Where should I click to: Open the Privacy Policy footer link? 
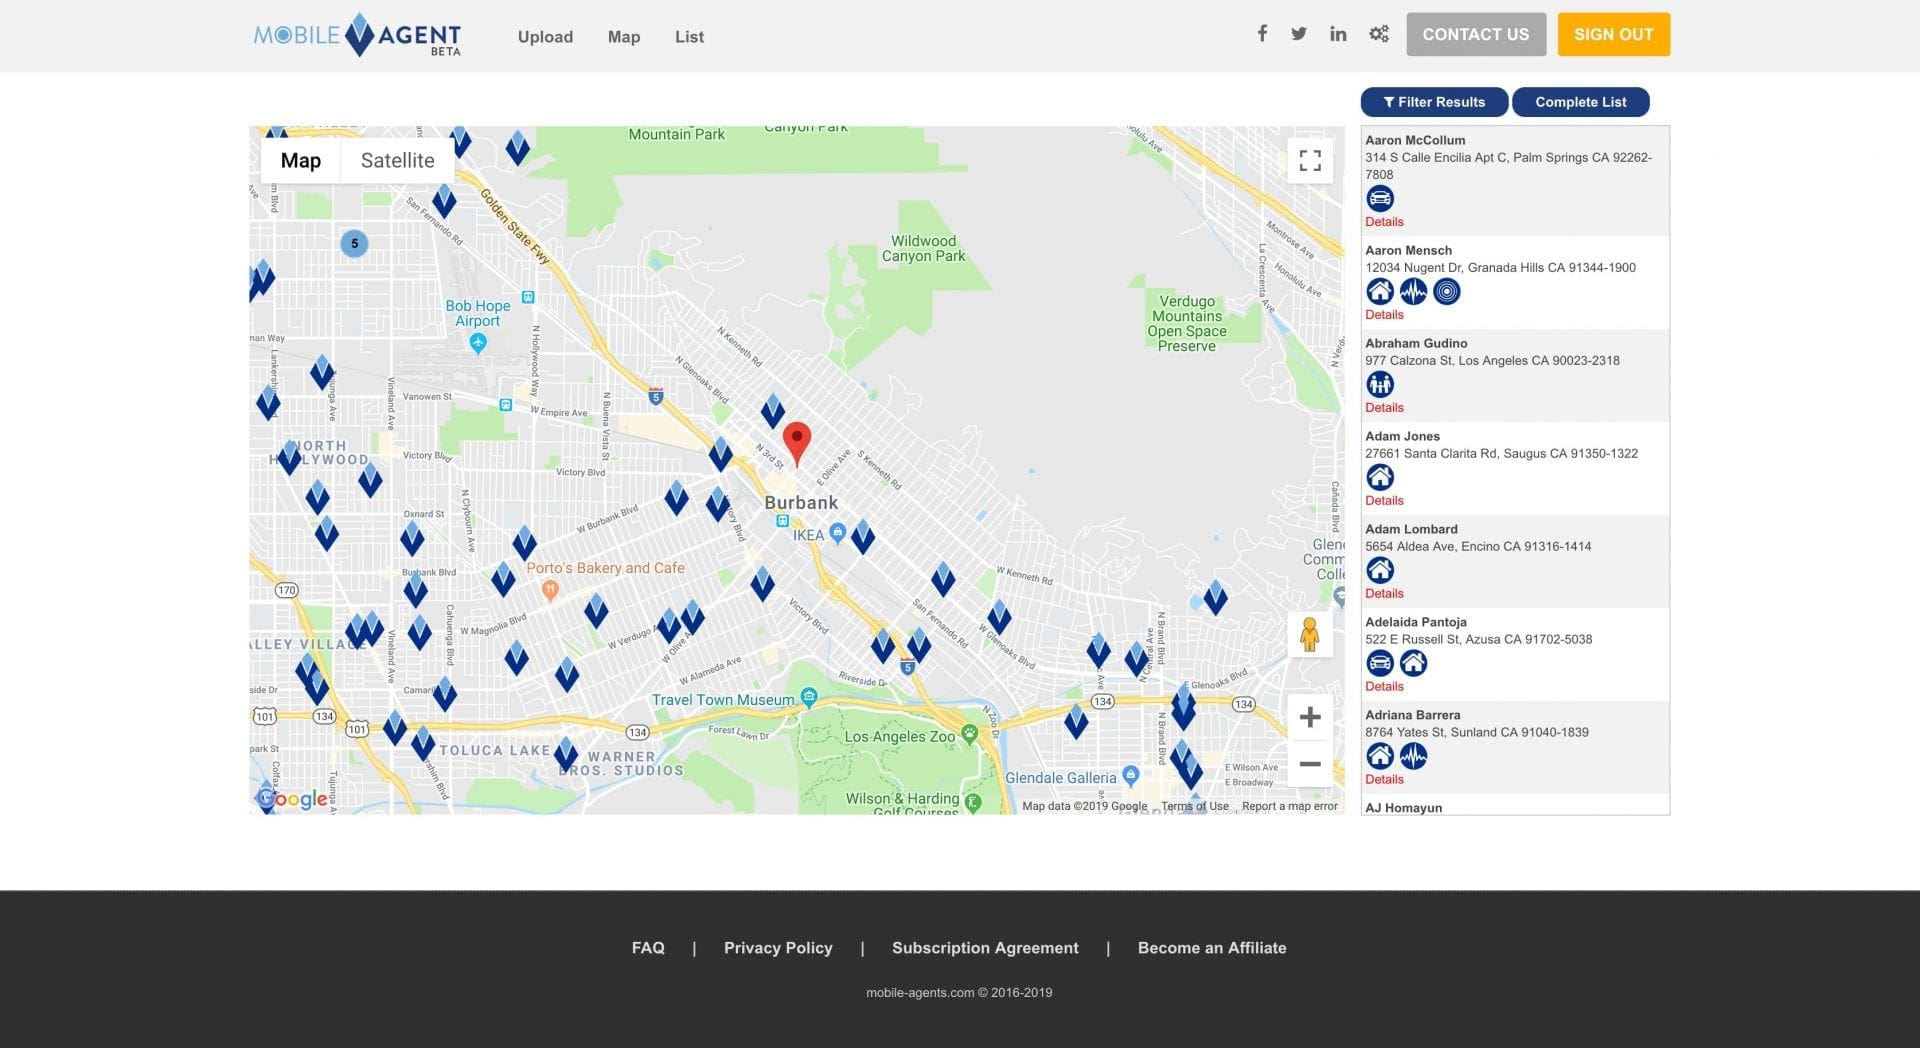pyautogui.click(x=778, y=948)
